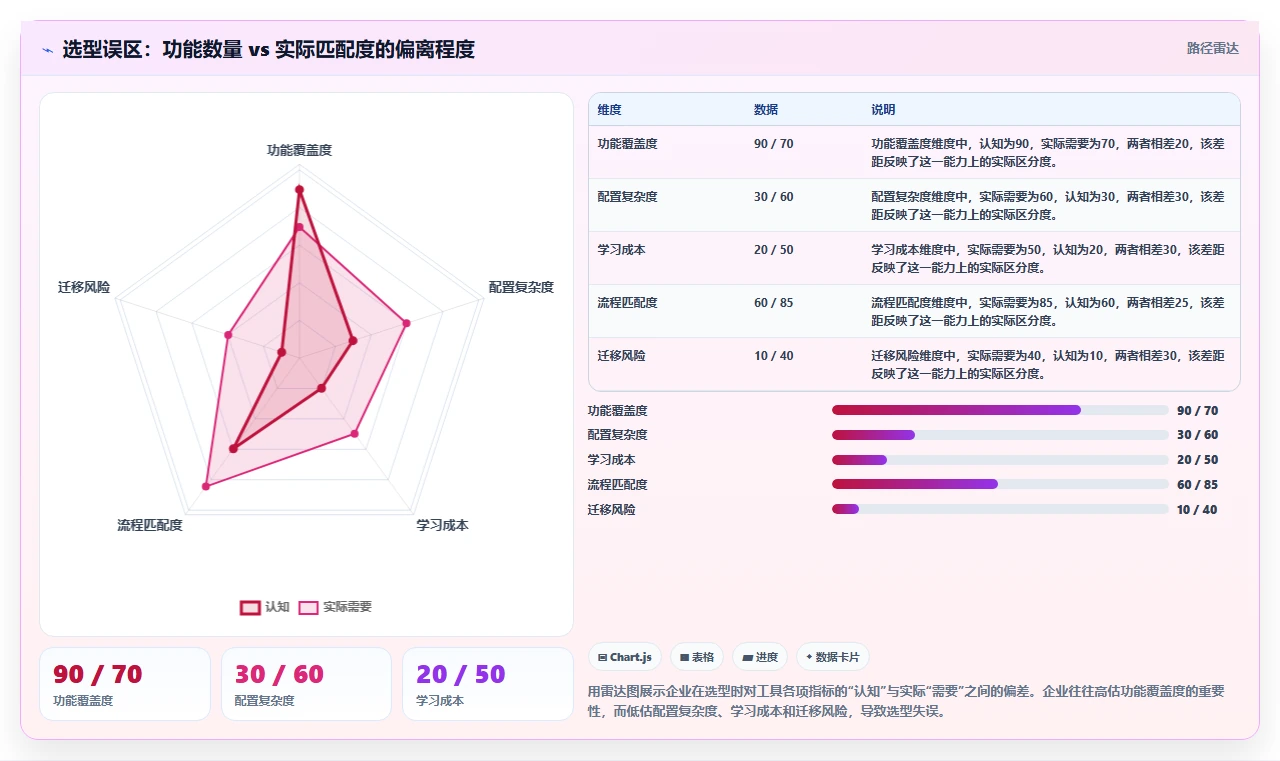Click the table value 10 / 40
This screenshot has height=761, width=1280.
tap(773, 356)
